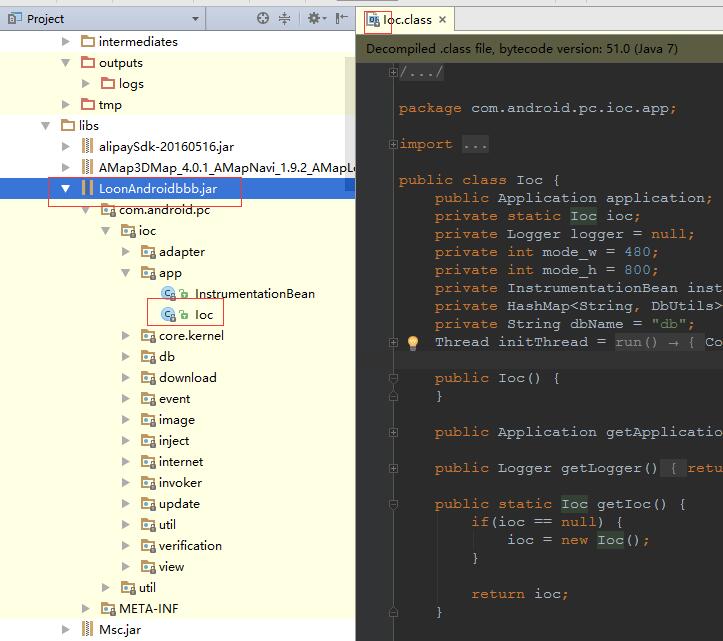Expand the inject package

pos(125,440)
